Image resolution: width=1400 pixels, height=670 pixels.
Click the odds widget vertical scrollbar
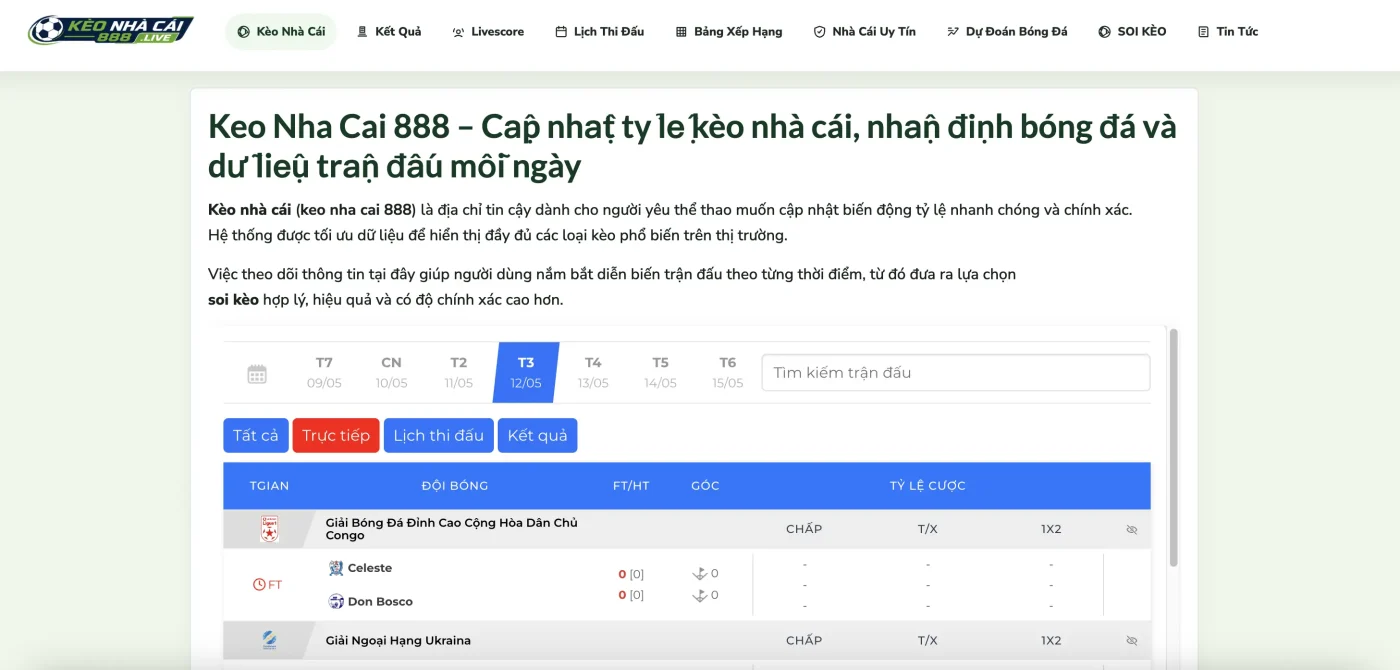point(1174,447)
